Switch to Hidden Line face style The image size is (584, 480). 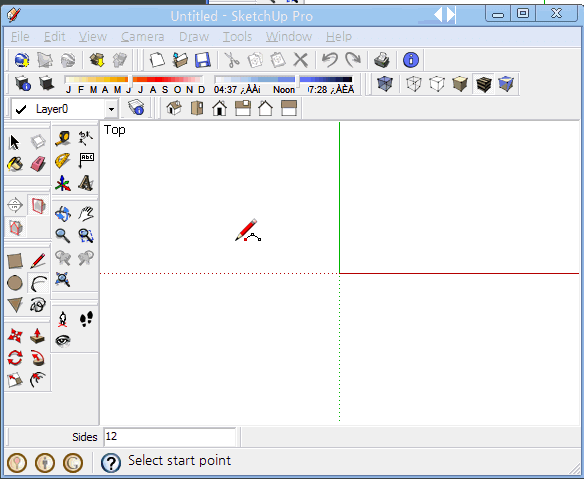(437, 84)
